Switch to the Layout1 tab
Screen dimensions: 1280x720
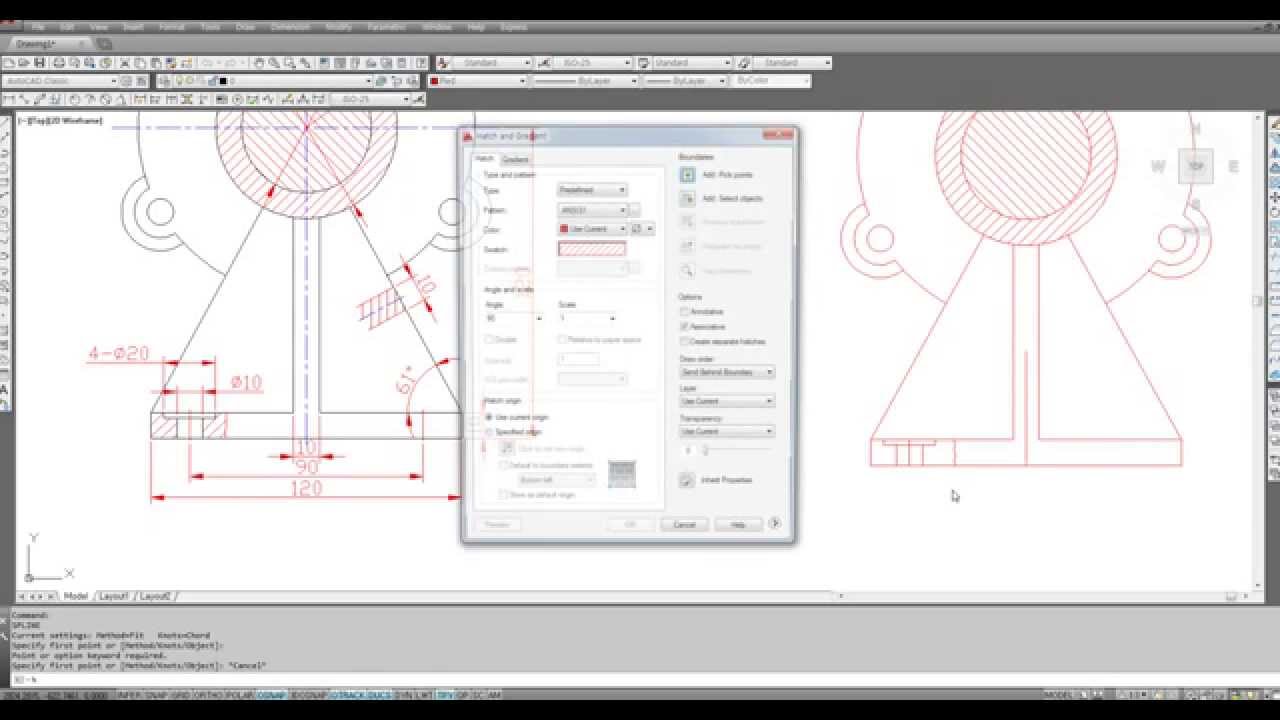pyautogui.click(x=114, y=596)
